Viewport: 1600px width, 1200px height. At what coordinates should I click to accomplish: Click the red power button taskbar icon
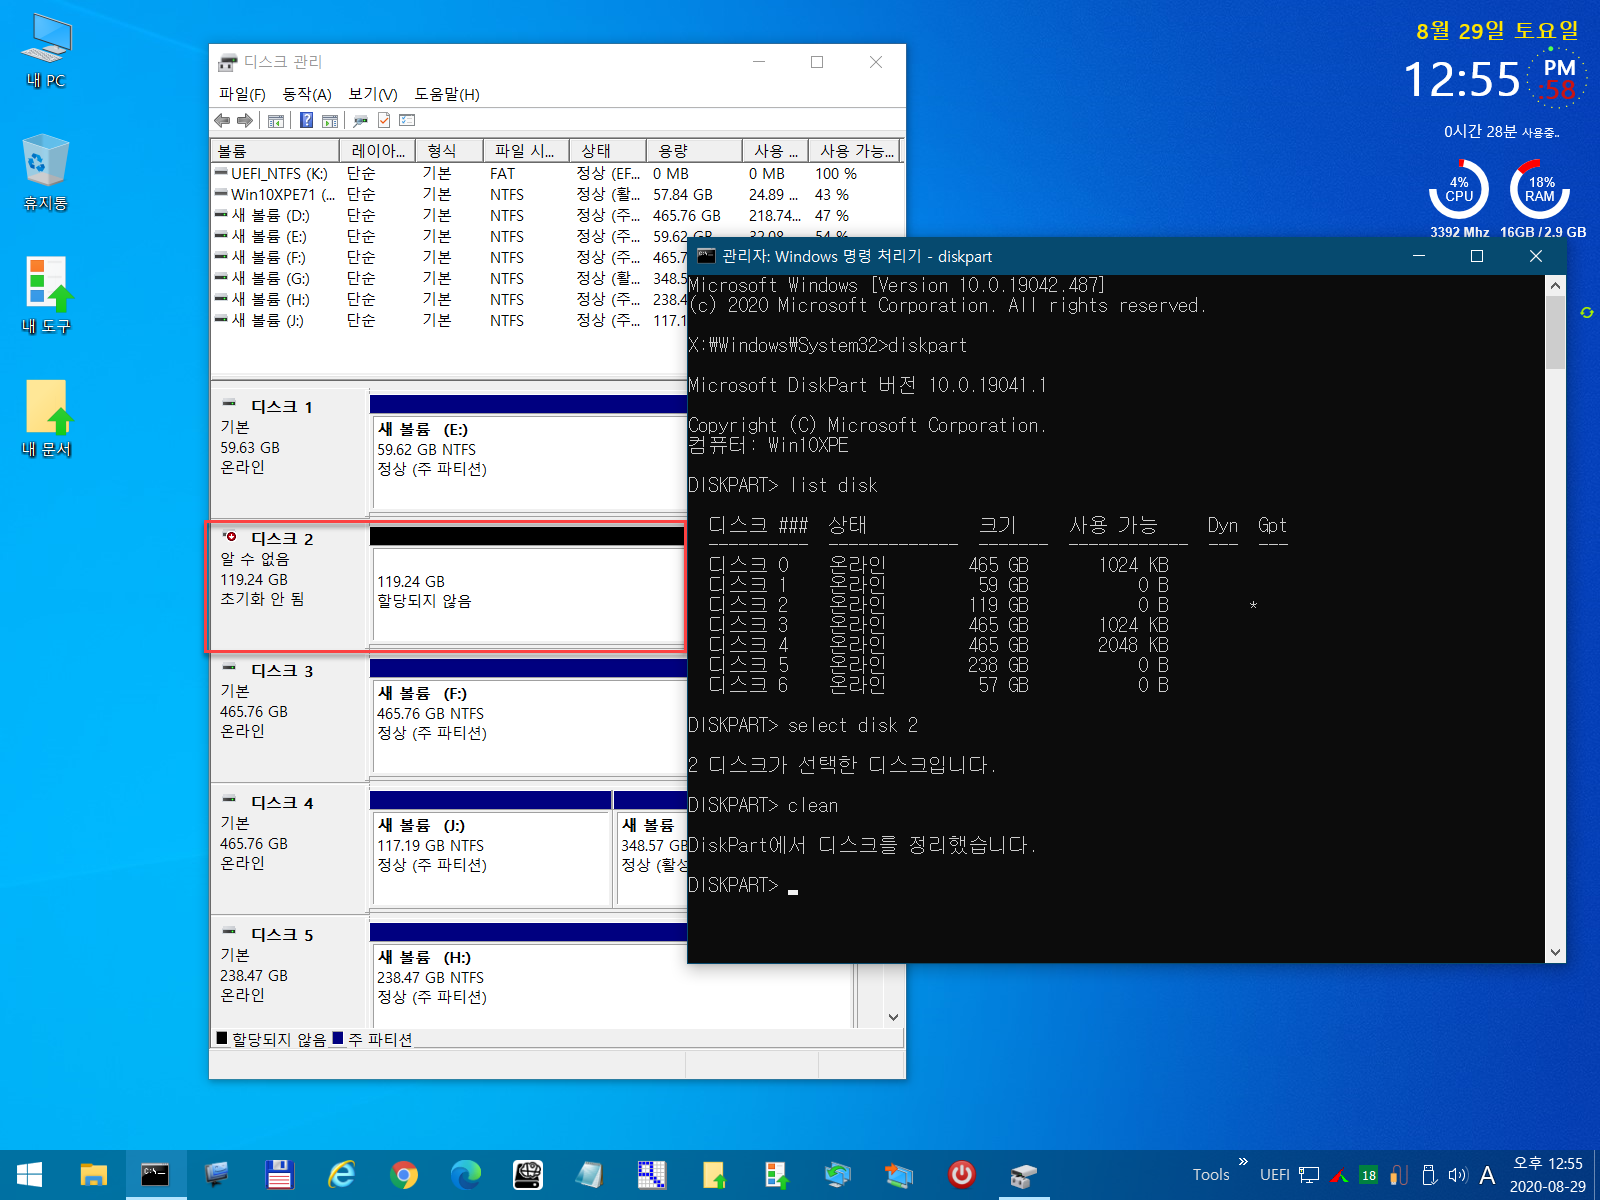coord(961,1175)
